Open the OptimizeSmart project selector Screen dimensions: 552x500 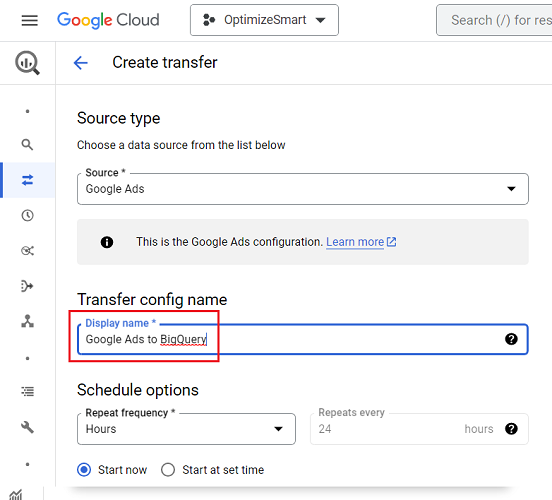pos(264,20)
